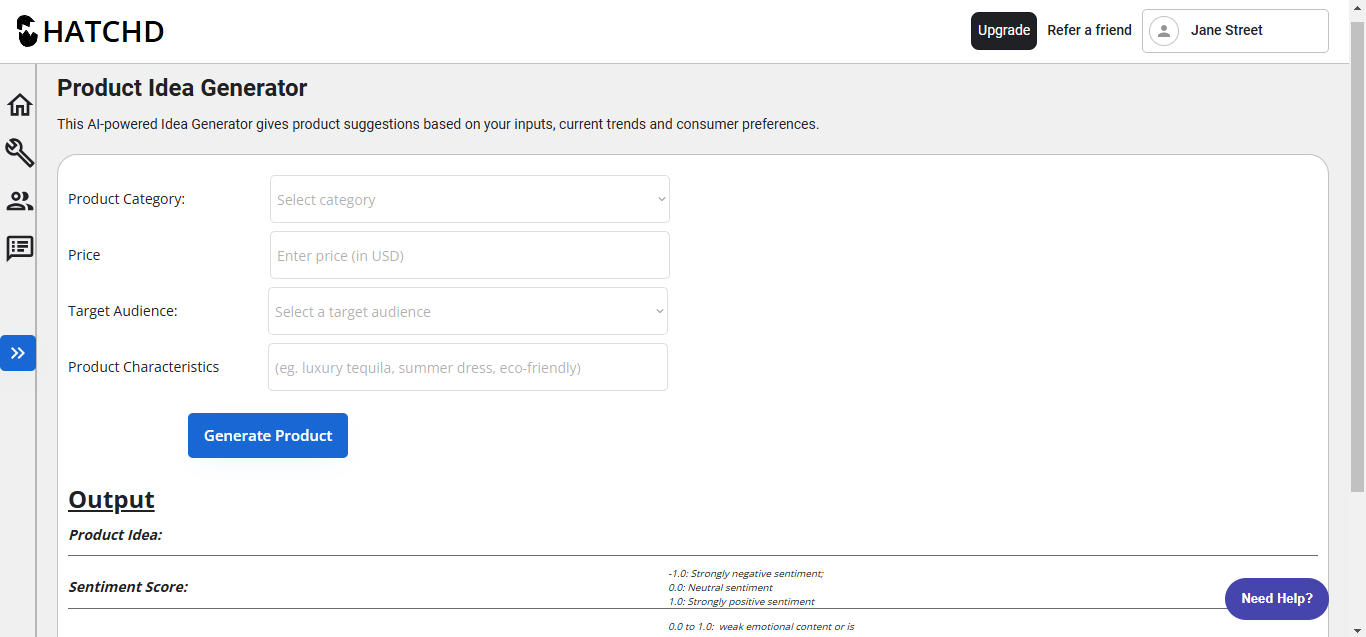Open the people icon in sidebar

pyautogui.click(x=20, y=201)
